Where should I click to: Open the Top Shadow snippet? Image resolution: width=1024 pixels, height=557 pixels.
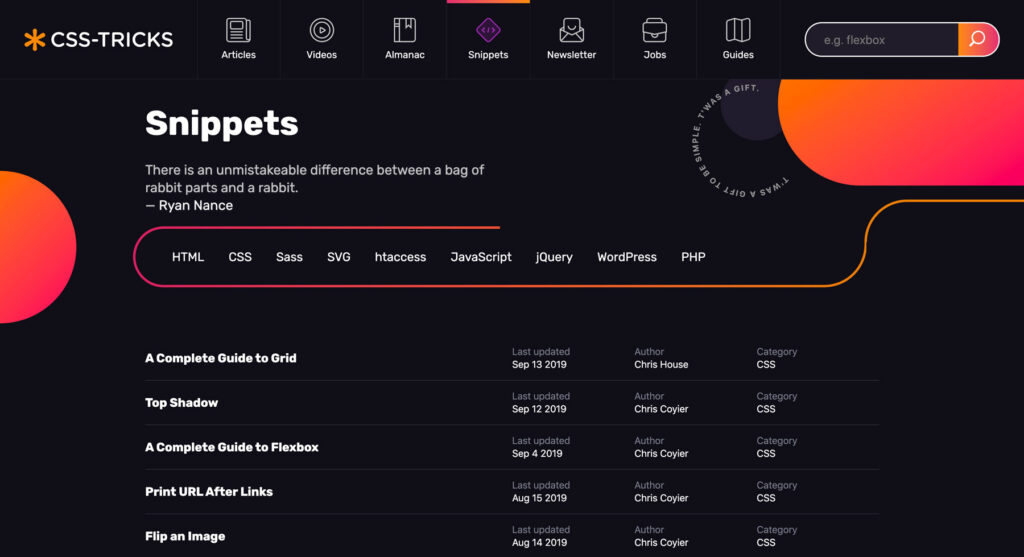coord(181,403)
